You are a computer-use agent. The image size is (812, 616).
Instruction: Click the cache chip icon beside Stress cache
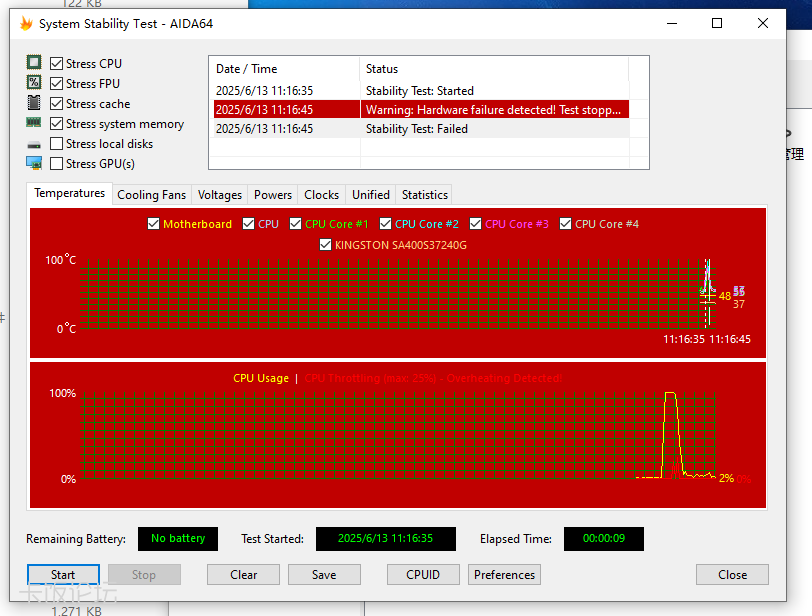[x=34, y=103]
